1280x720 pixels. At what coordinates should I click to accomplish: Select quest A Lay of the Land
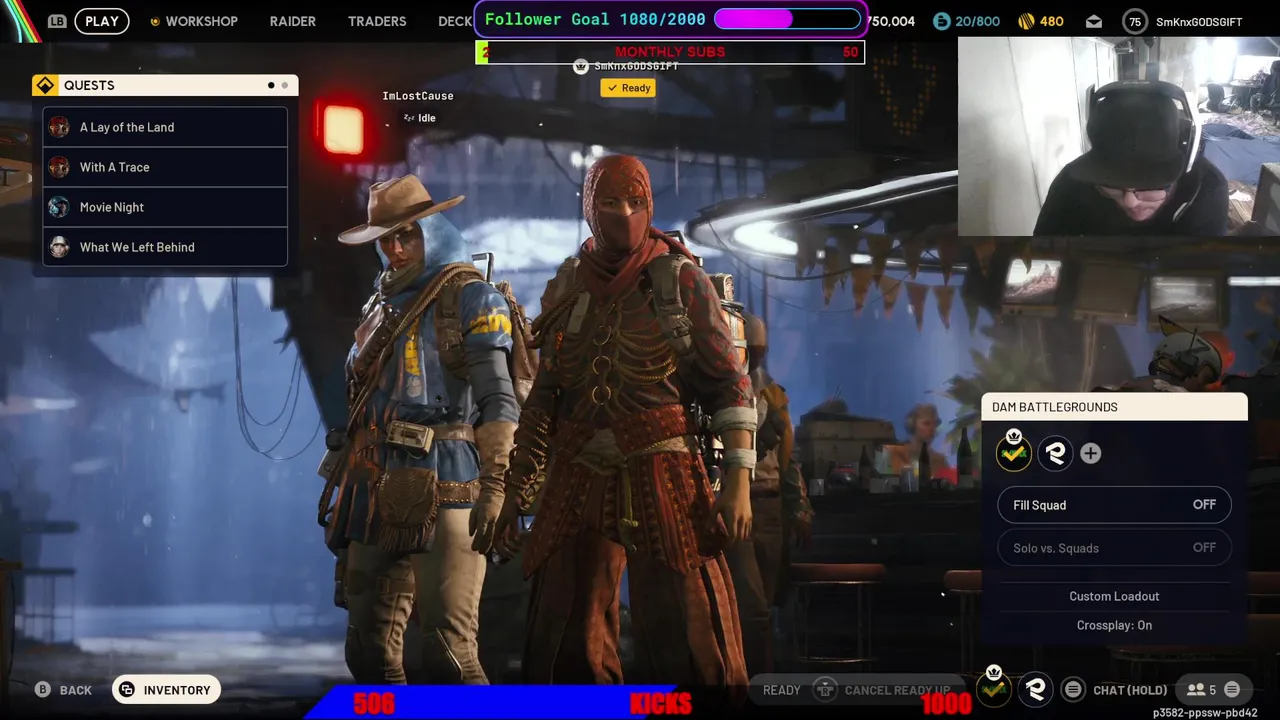[x=165, y=127]
